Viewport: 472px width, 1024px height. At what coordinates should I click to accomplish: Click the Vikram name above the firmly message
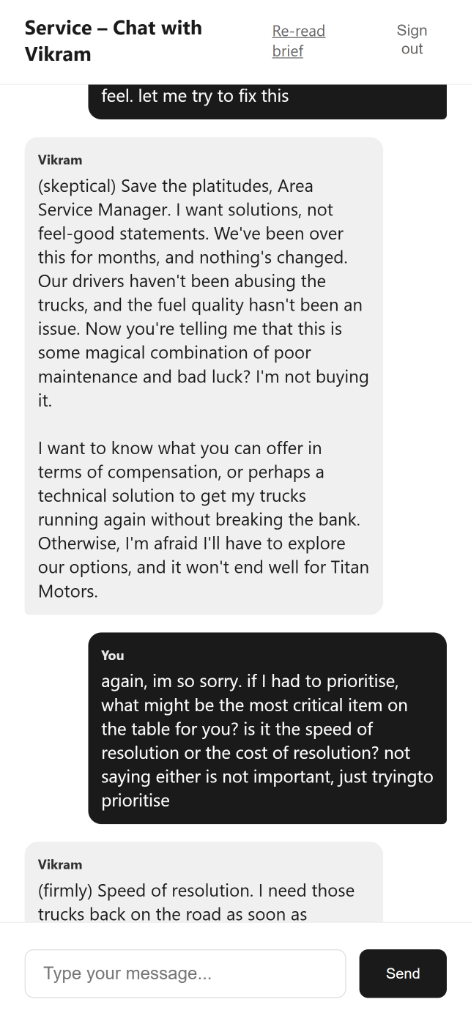60,864
